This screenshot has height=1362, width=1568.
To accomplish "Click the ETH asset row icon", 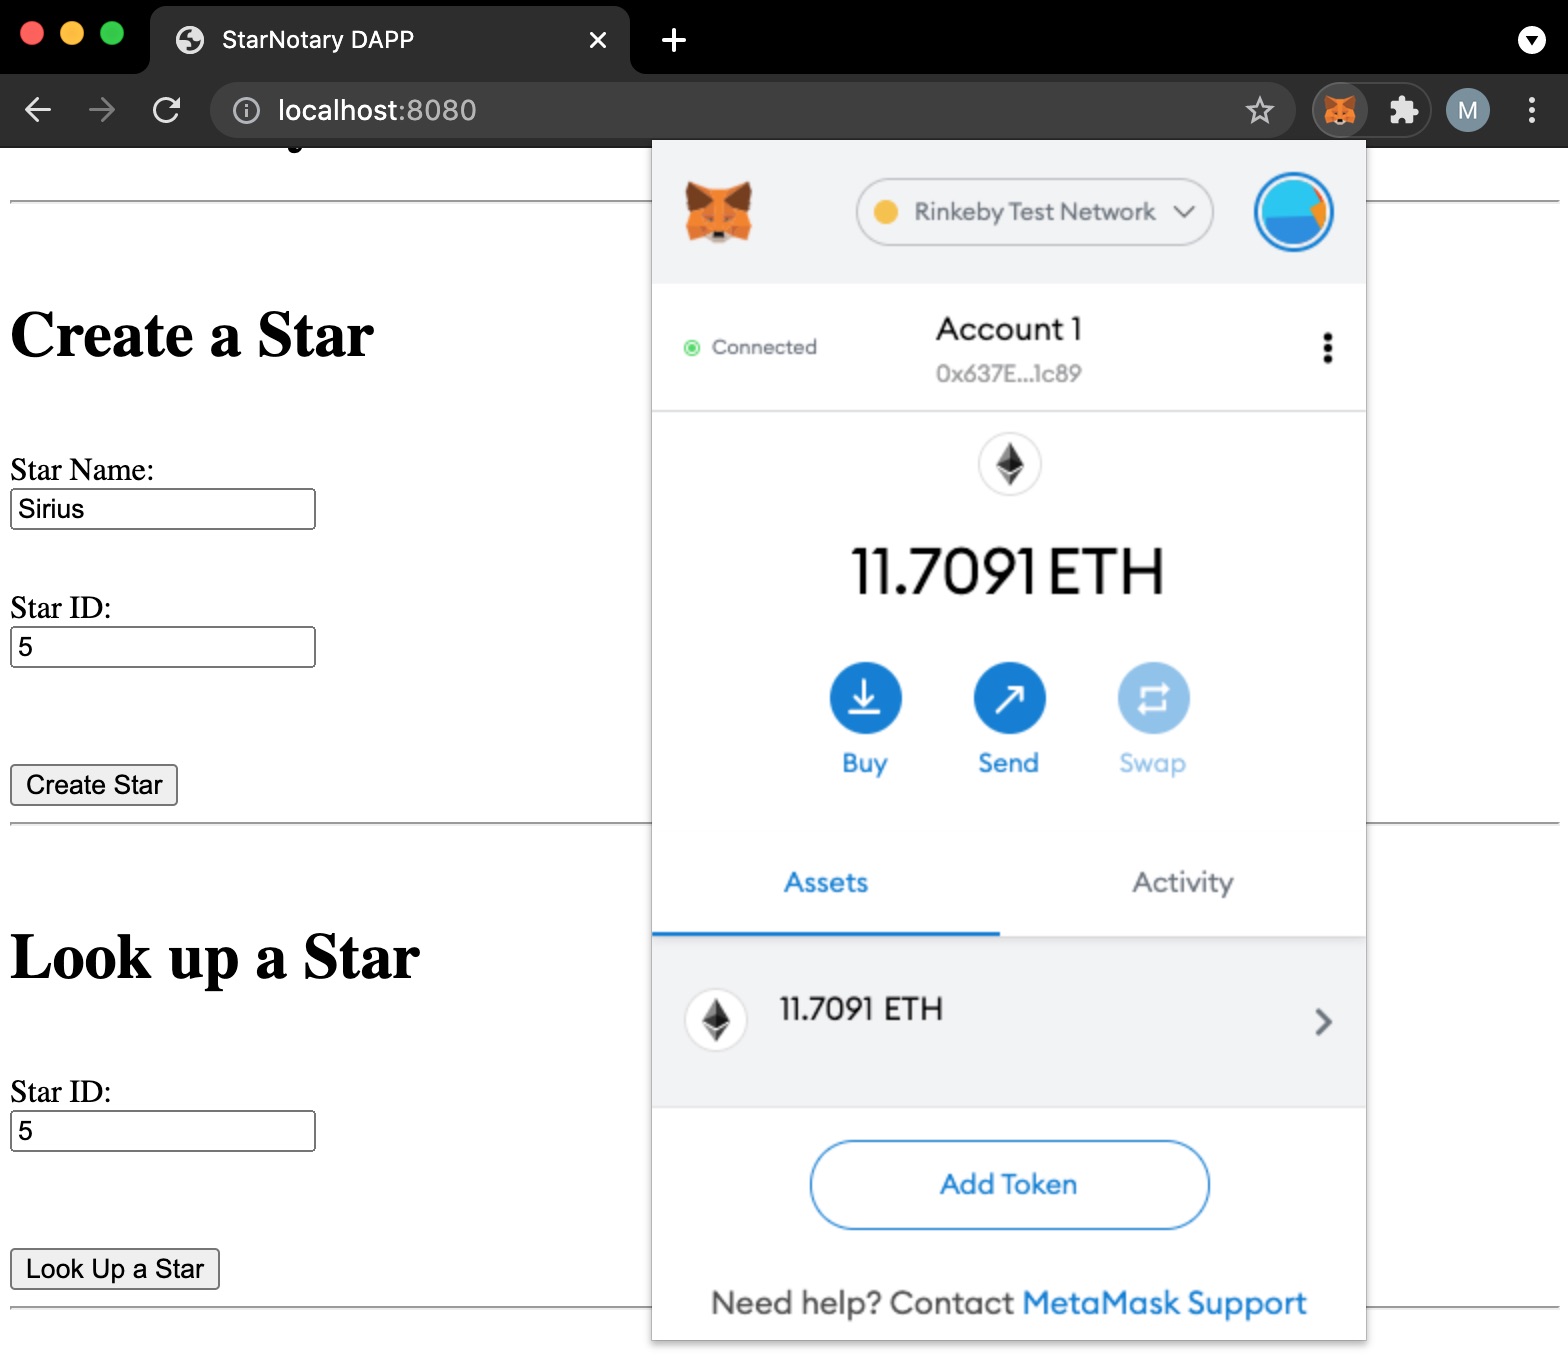I will click(x=716, y=1020).
